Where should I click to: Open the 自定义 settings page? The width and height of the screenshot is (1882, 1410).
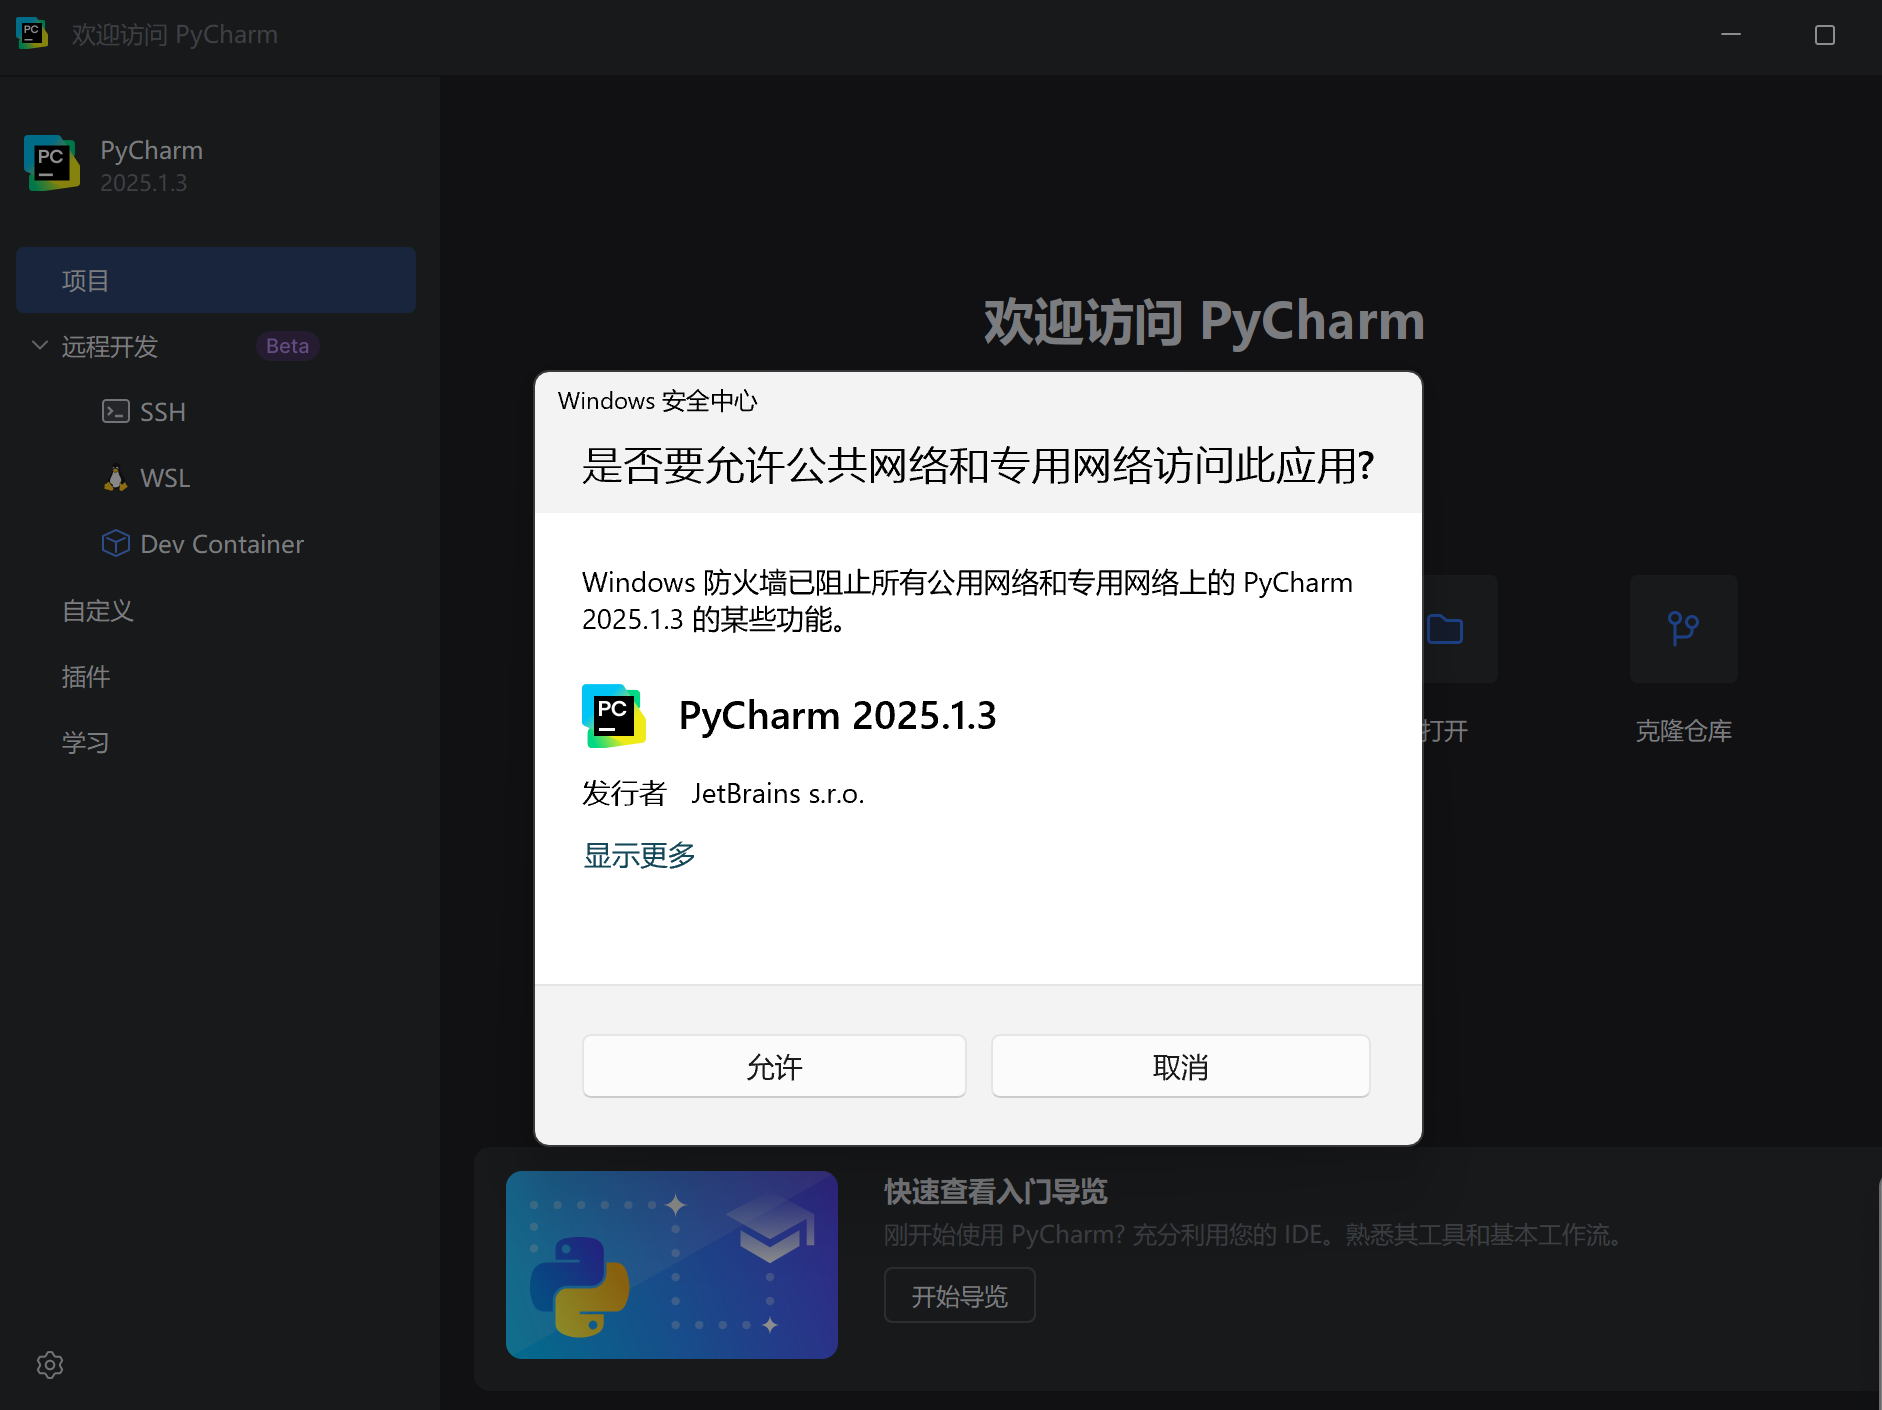point(97,610)
